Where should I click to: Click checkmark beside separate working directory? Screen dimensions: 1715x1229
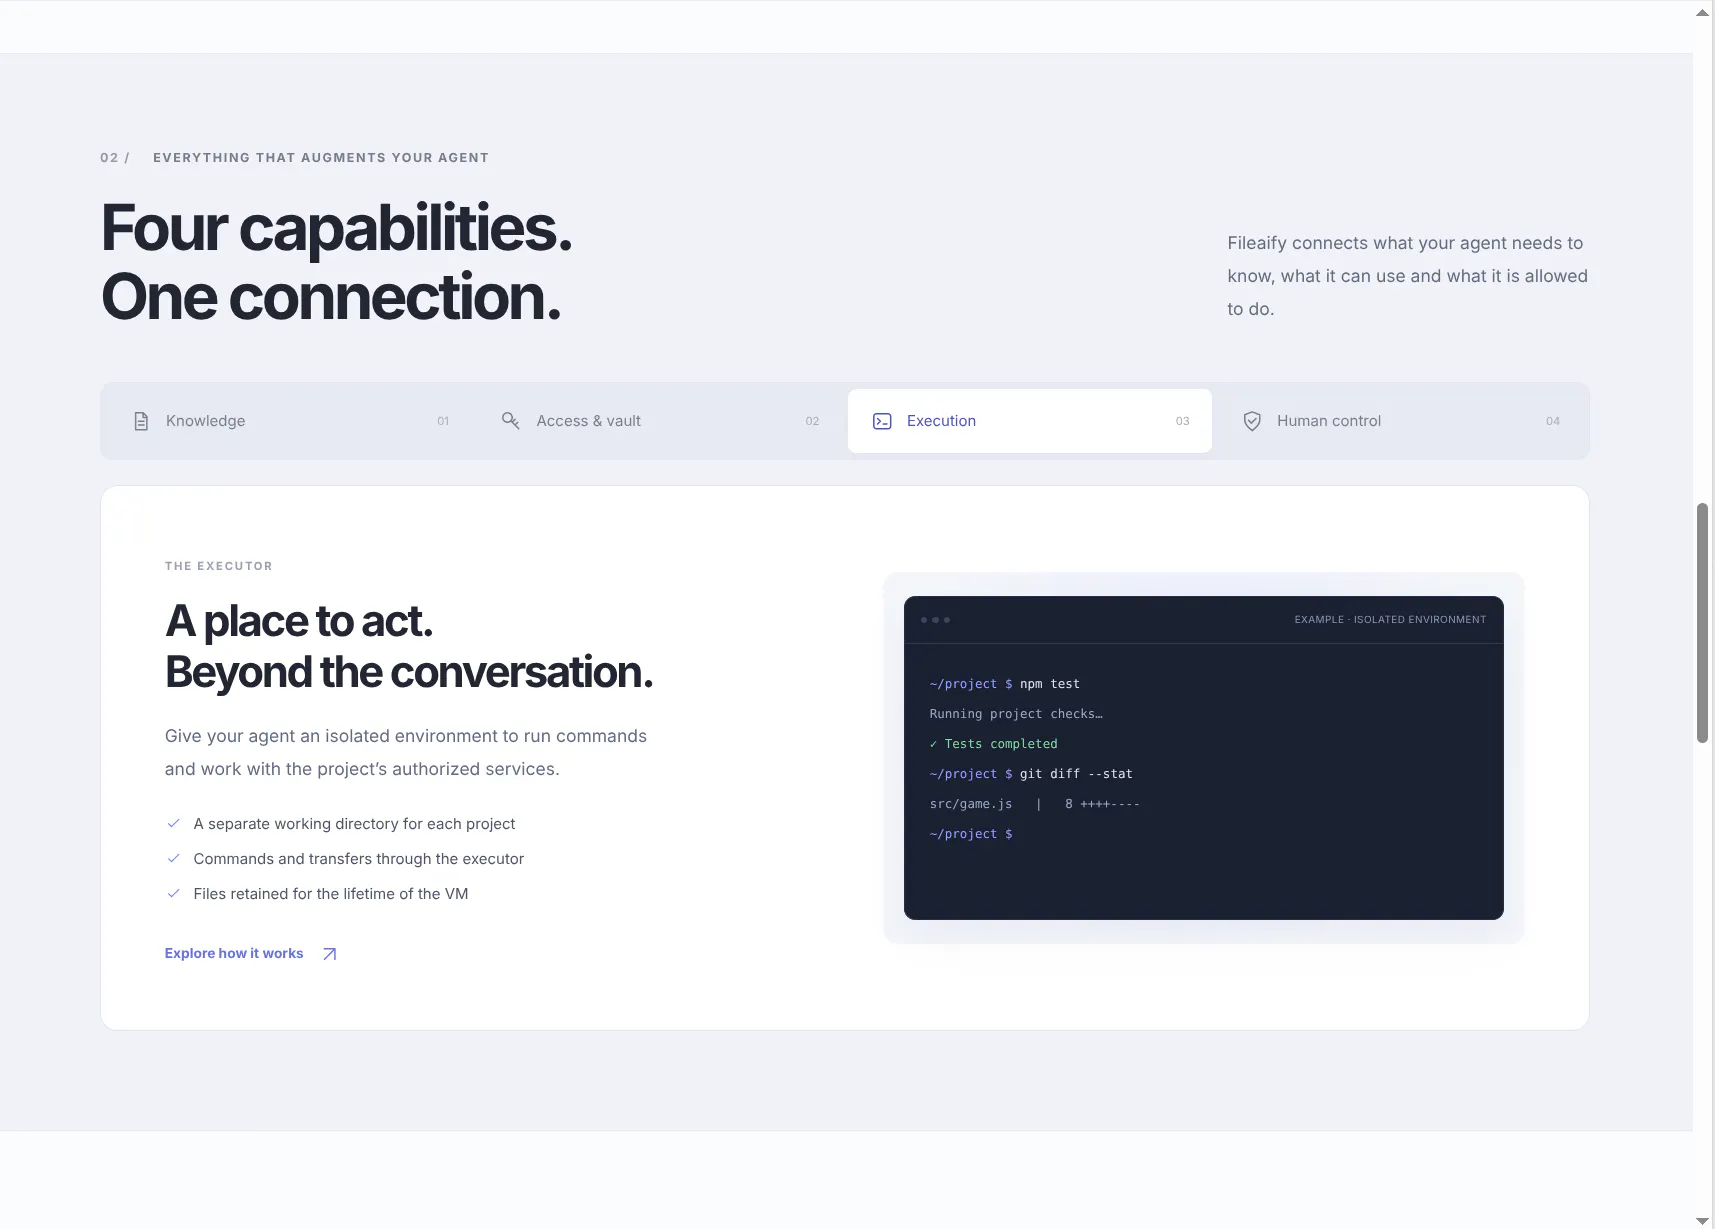coord(173,823)
